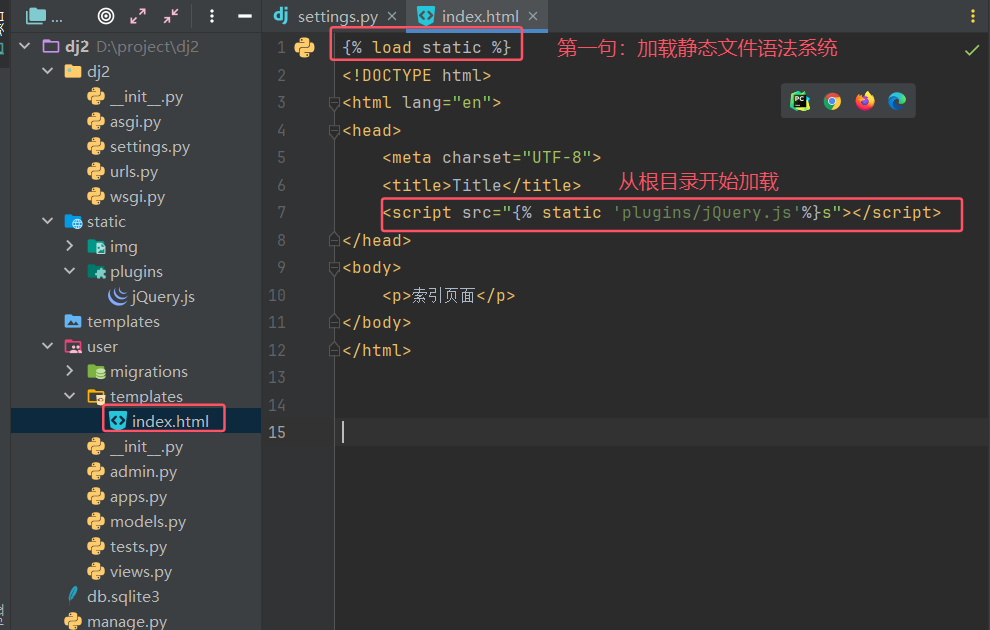Click line number 7 in gutter
The width and height of the screenshot is (990, 630).
[281, 212]
